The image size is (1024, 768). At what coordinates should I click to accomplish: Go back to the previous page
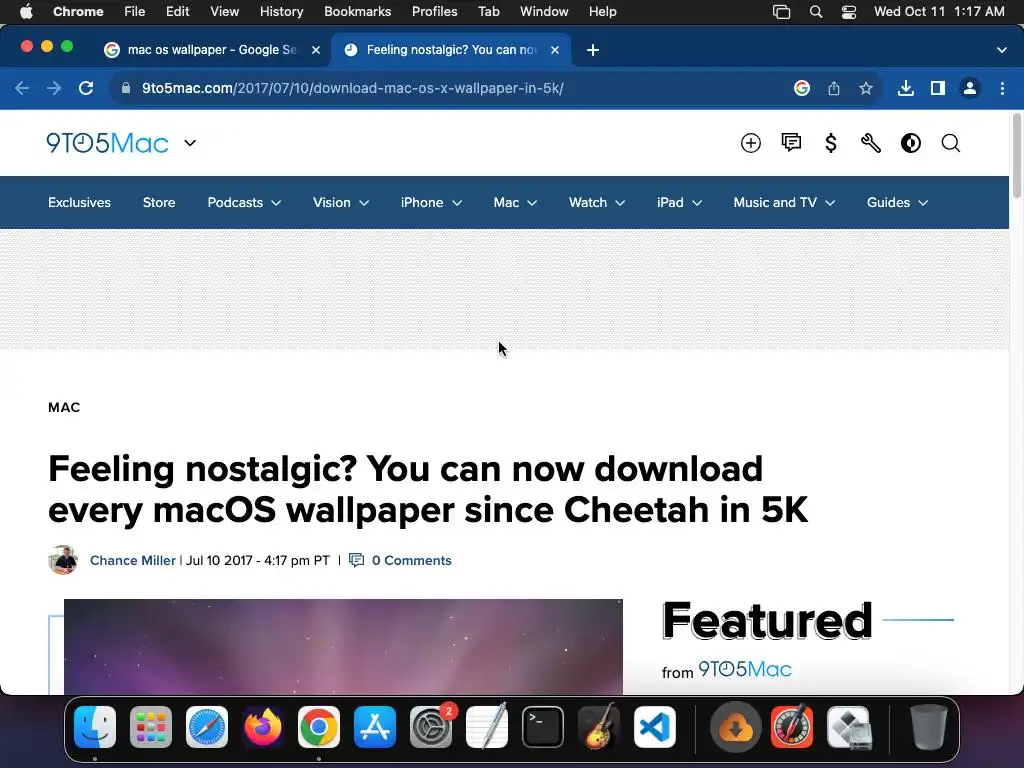coord(22,88)
